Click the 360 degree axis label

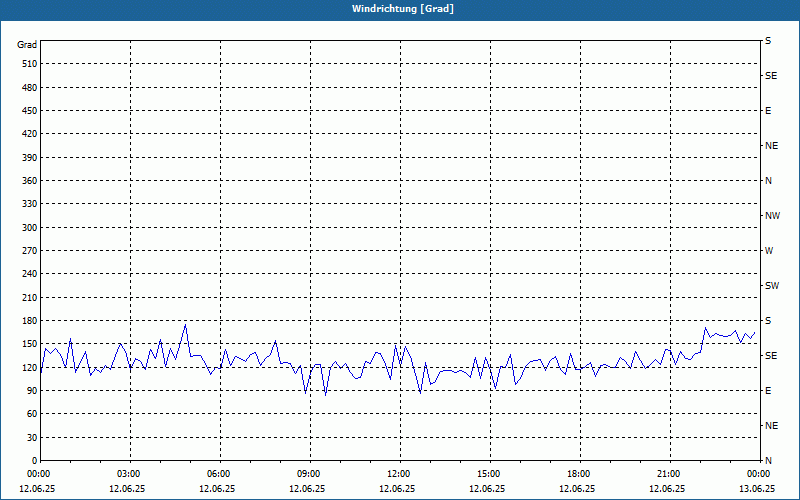(x=30, y=181)
